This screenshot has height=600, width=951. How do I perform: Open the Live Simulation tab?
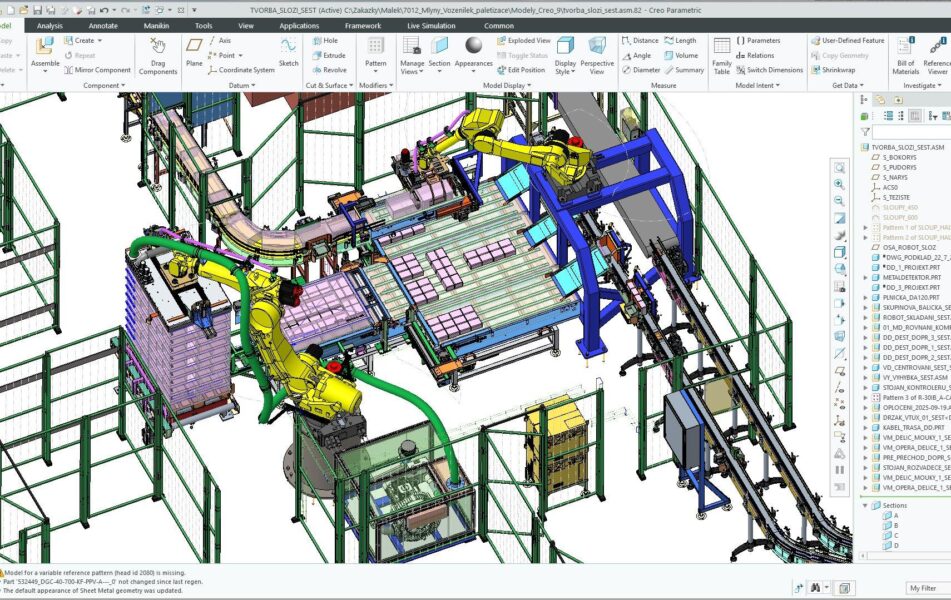tap(429, 26)
